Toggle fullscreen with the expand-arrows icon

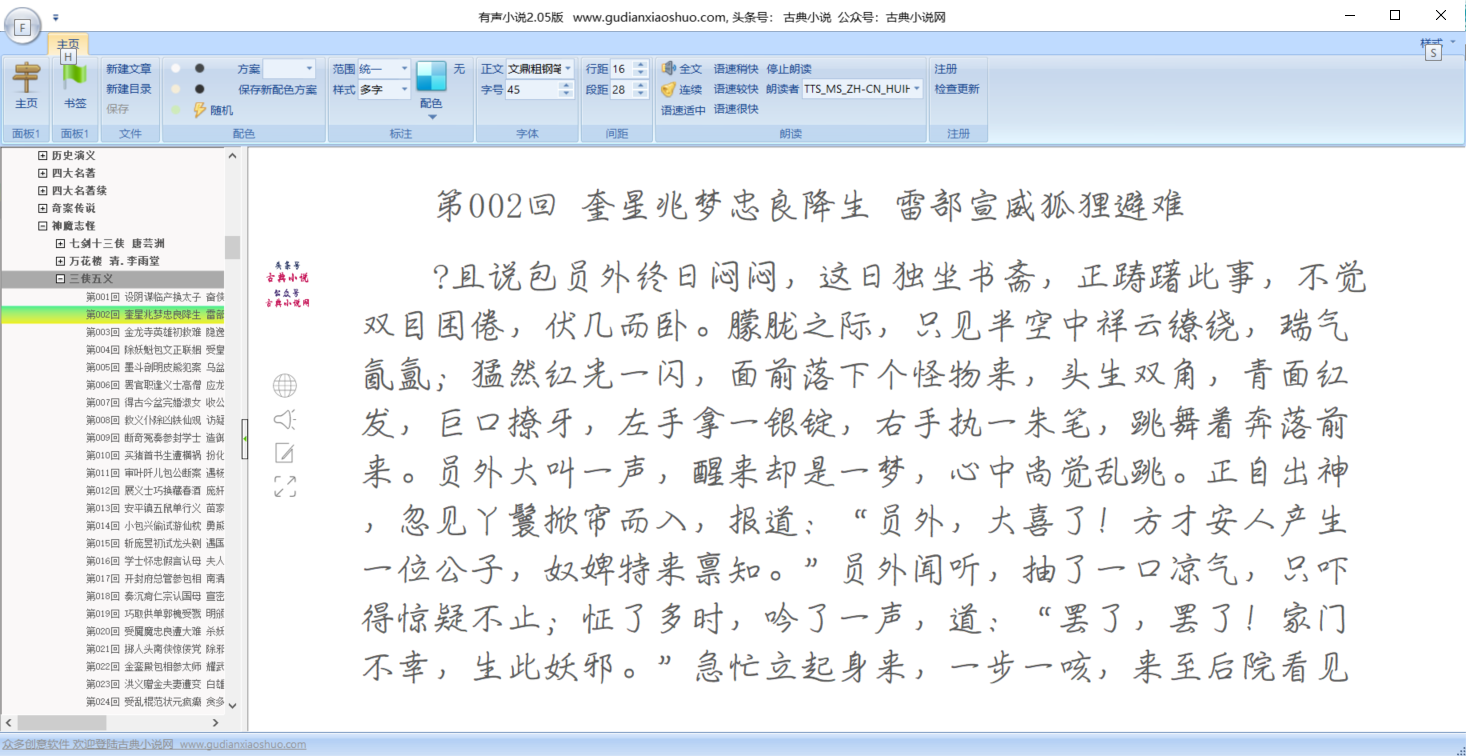[x=285, y=487]
